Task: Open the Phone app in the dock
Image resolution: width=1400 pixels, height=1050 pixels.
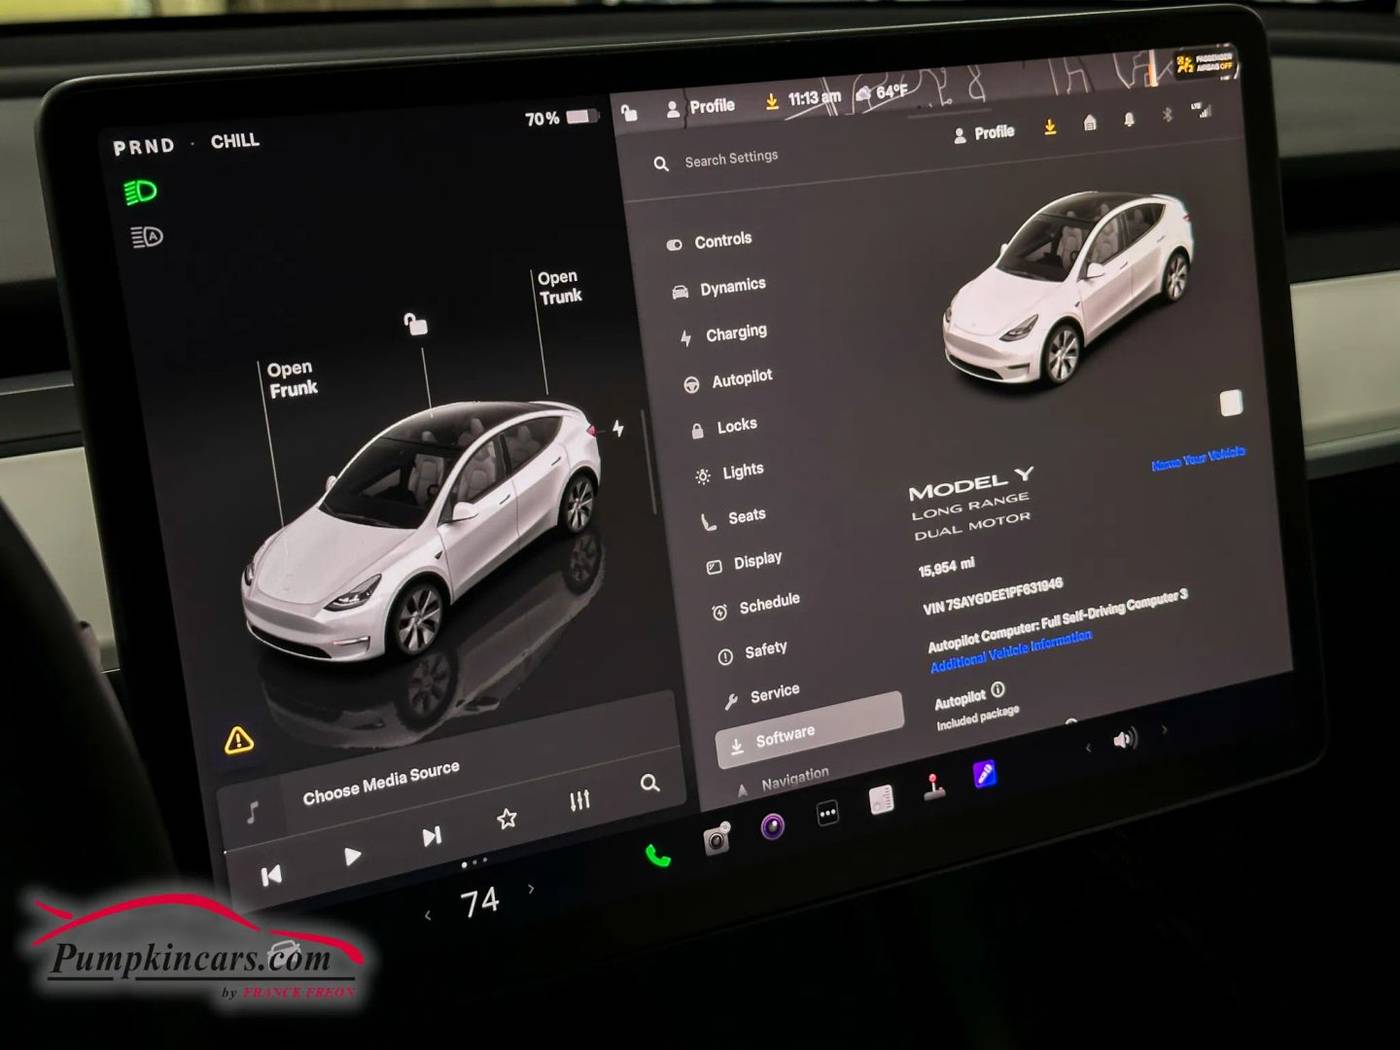Action: point(657,855)
